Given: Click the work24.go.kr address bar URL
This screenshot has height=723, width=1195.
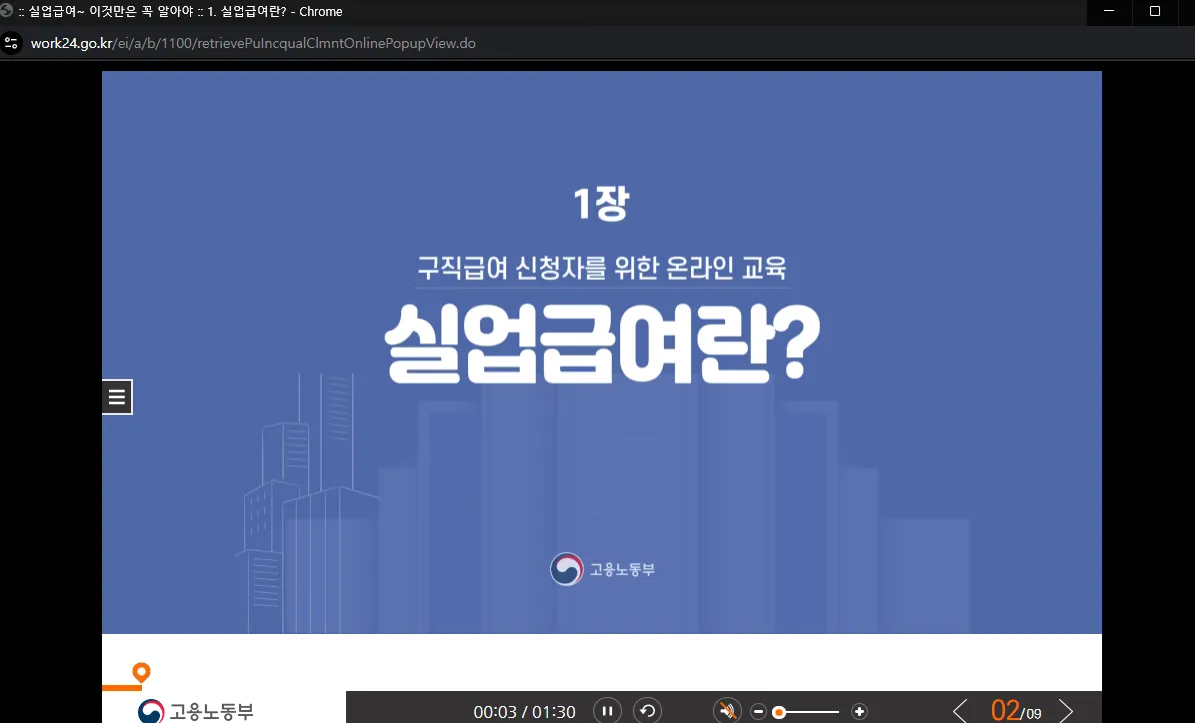Looking at the screenshot, I should [253, 43].
